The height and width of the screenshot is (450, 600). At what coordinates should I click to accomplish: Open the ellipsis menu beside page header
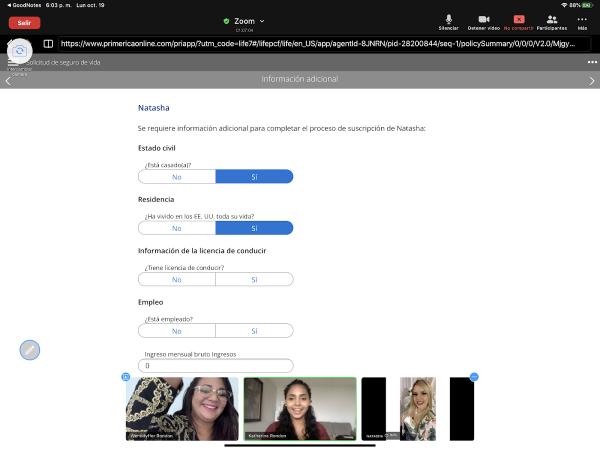click(x=591, y=63)
